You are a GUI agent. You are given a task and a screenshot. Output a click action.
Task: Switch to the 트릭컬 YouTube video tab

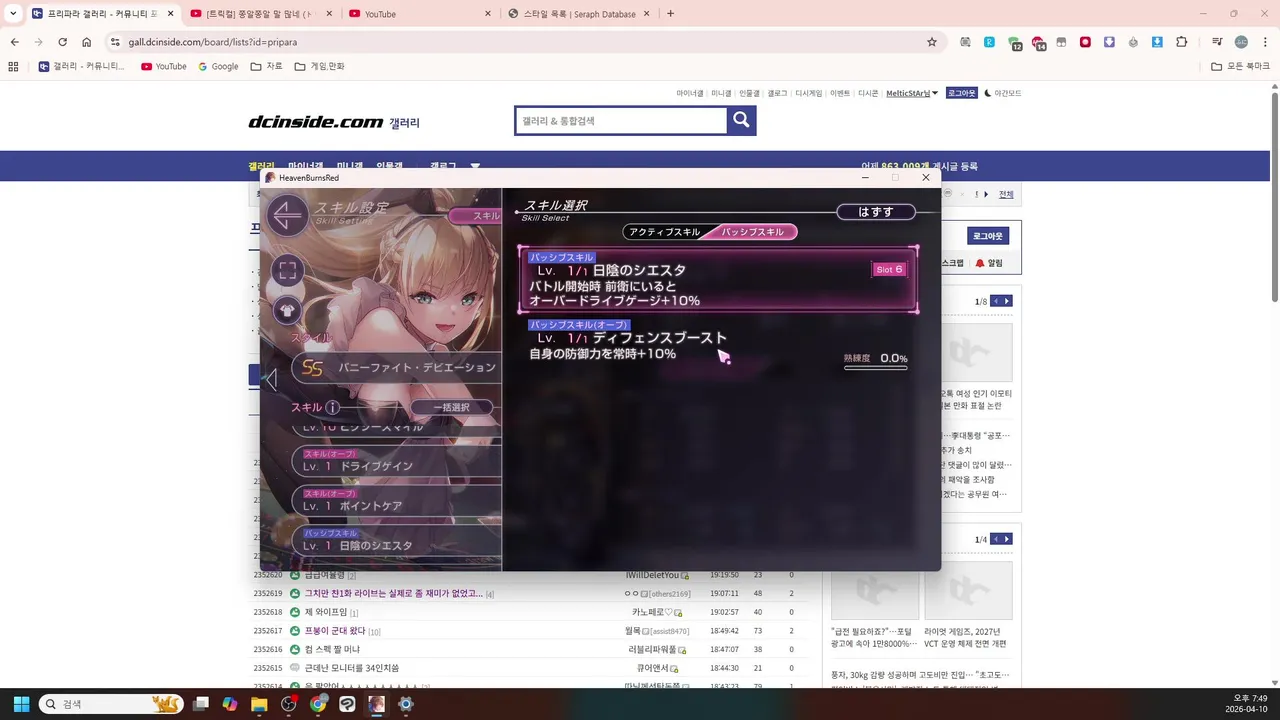[x=262, y=14]
